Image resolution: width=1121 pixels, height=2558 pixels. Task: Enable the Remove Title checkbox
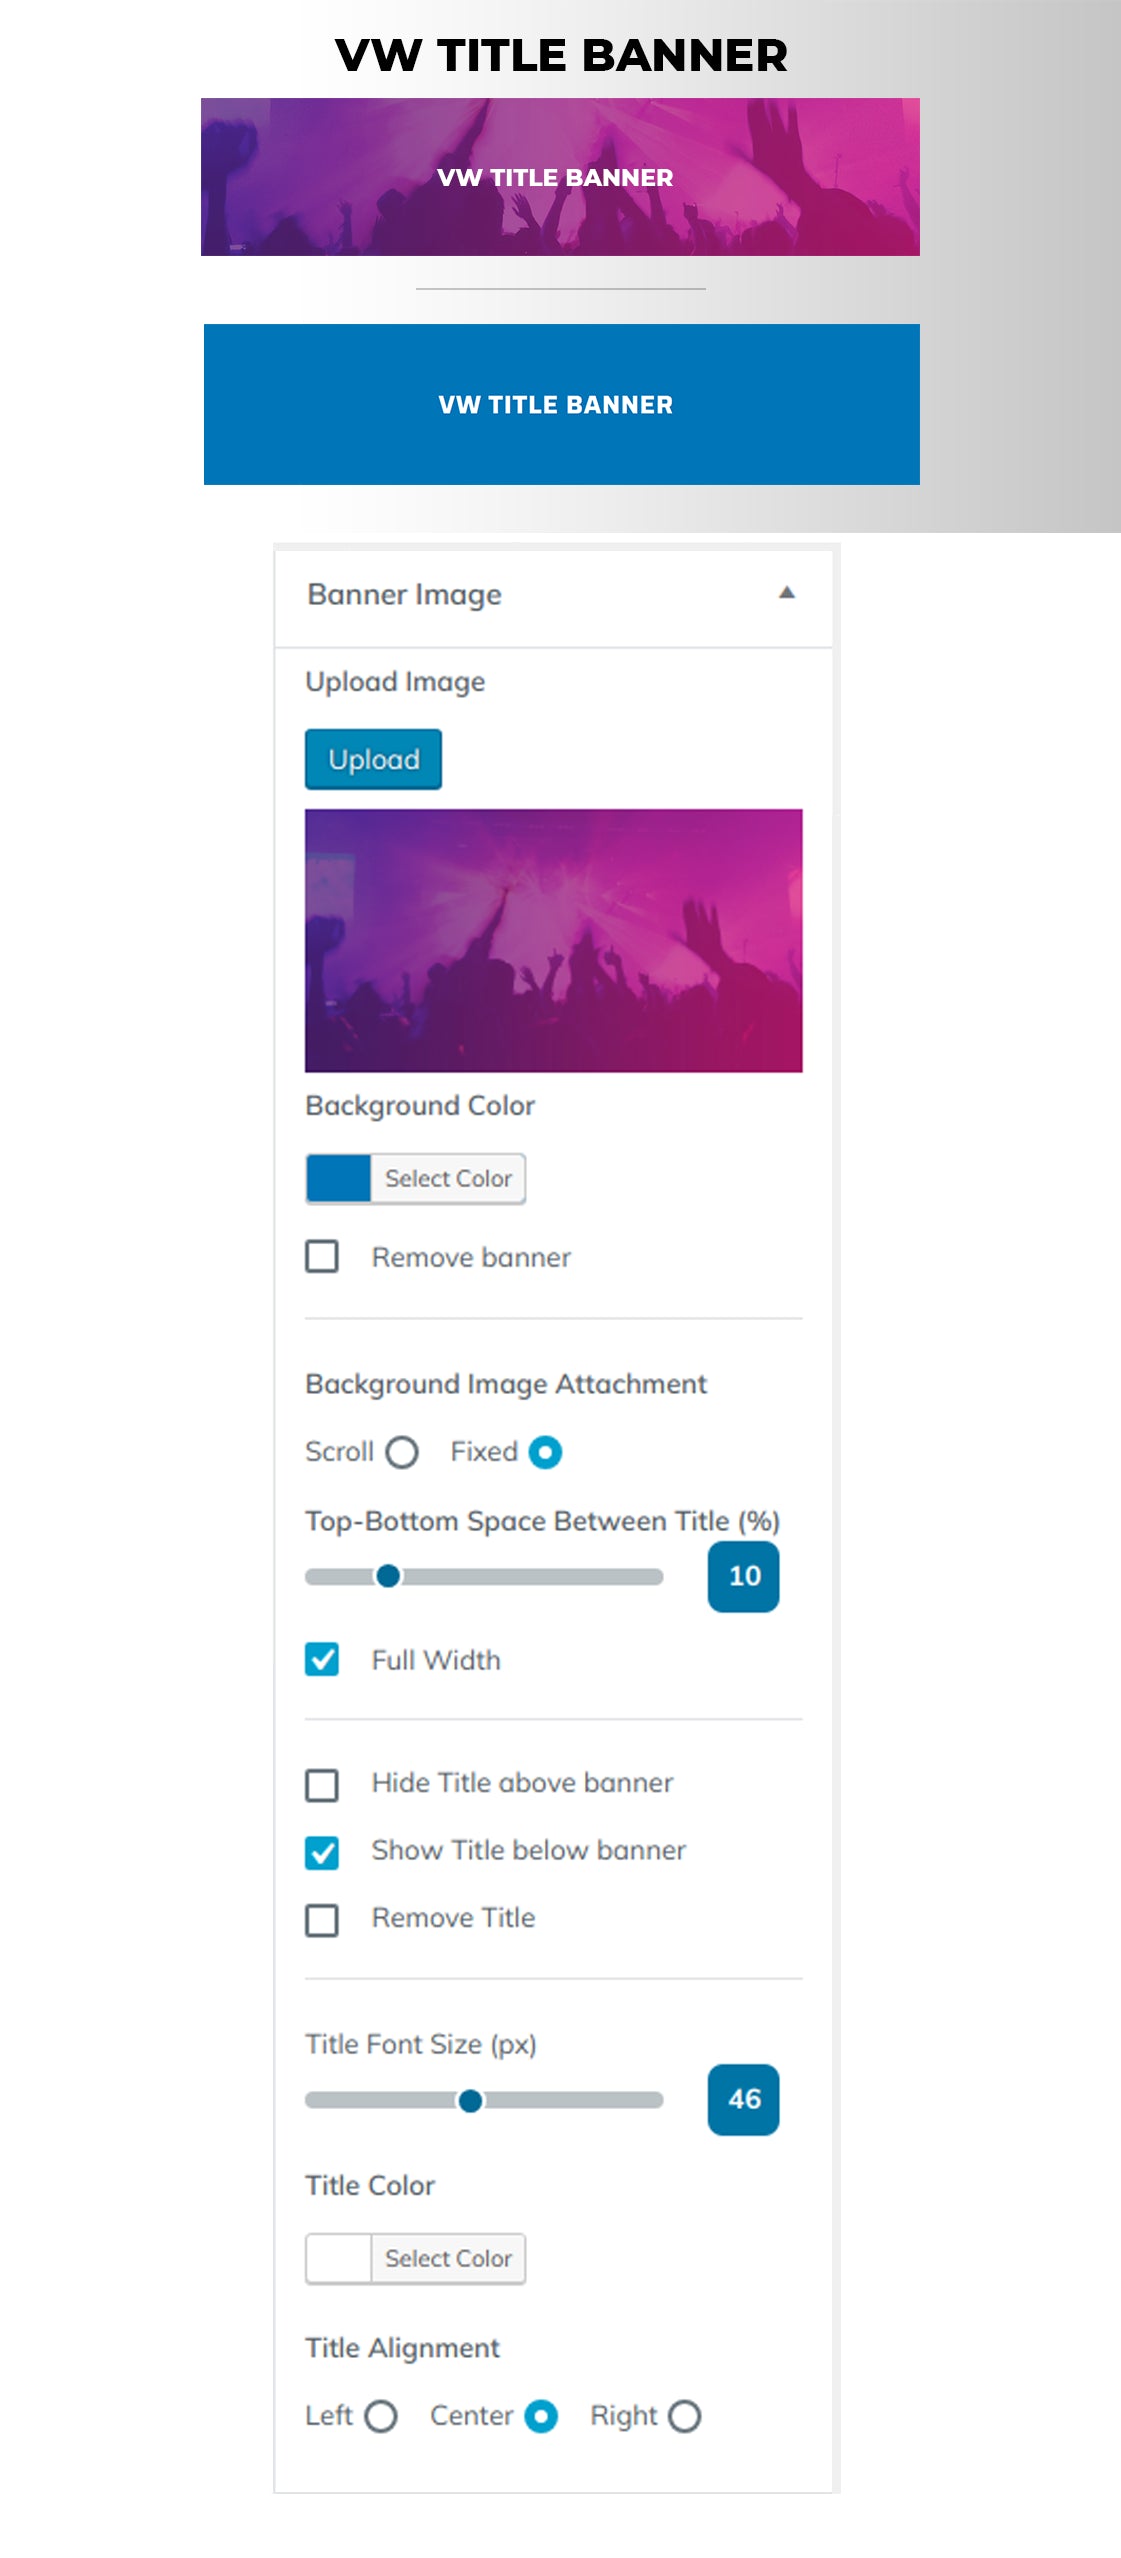(x=322, y=1917)
